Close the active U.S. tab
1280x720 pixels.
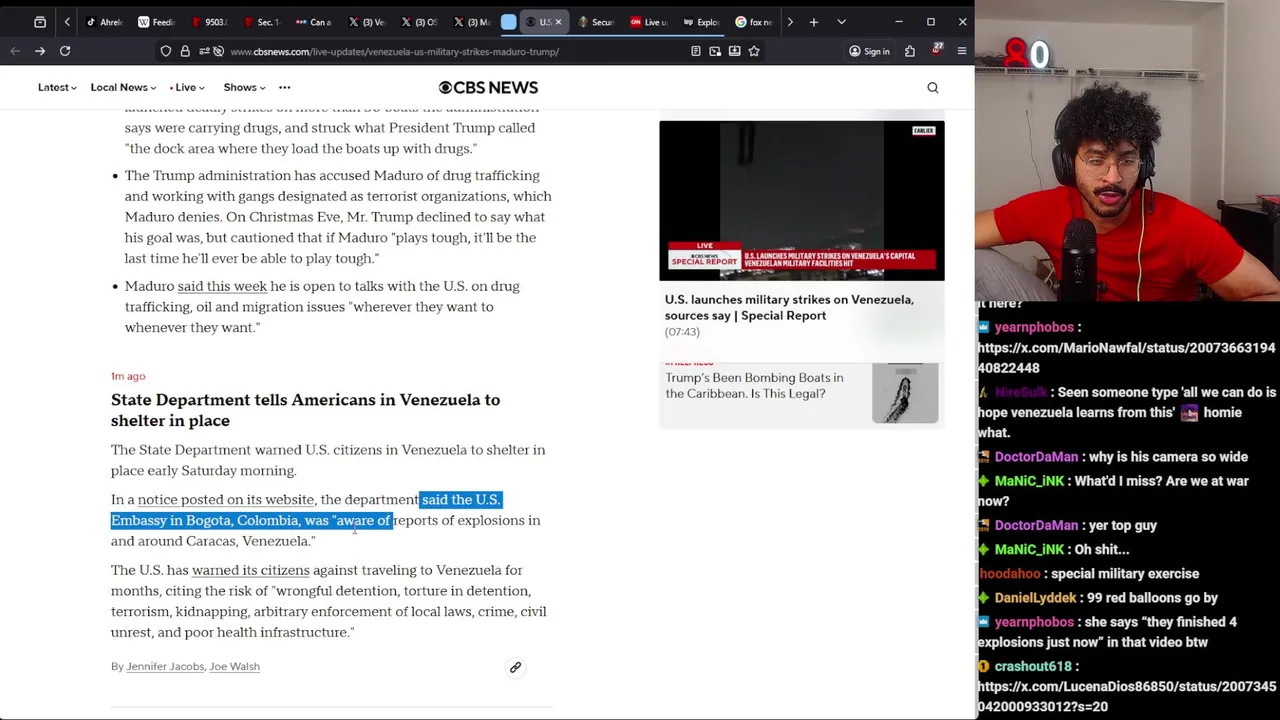558,22
